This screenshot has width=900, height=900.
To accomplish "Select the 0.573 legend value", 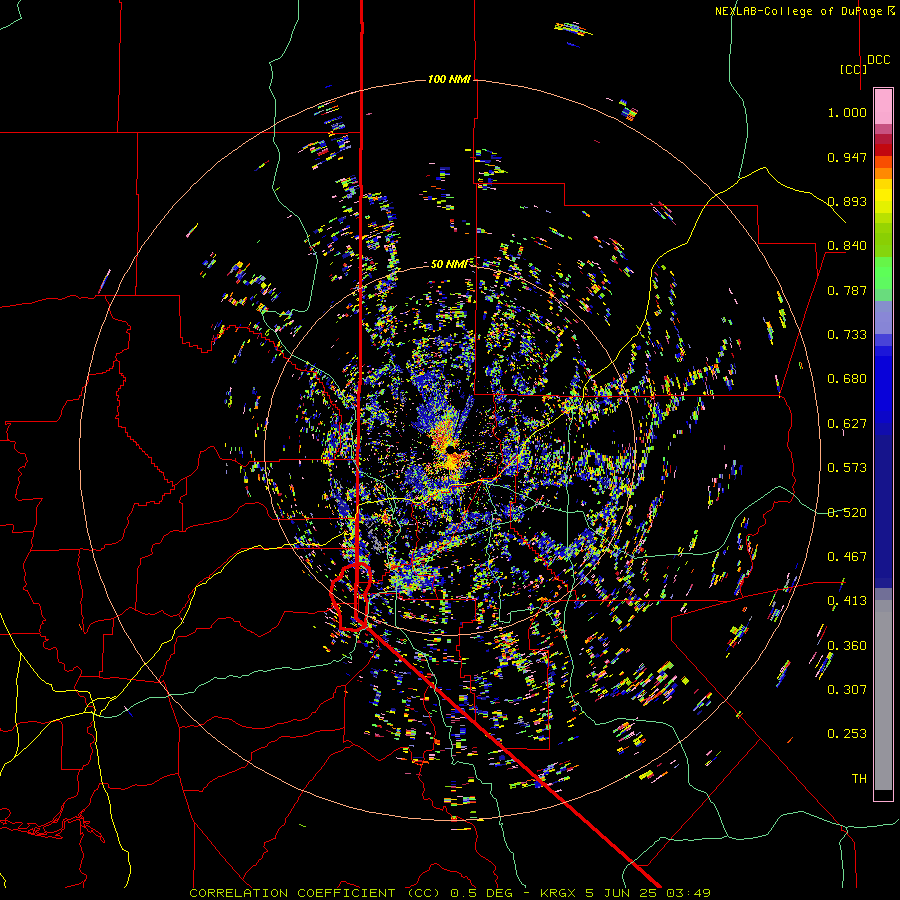I will tap(847, 467).
